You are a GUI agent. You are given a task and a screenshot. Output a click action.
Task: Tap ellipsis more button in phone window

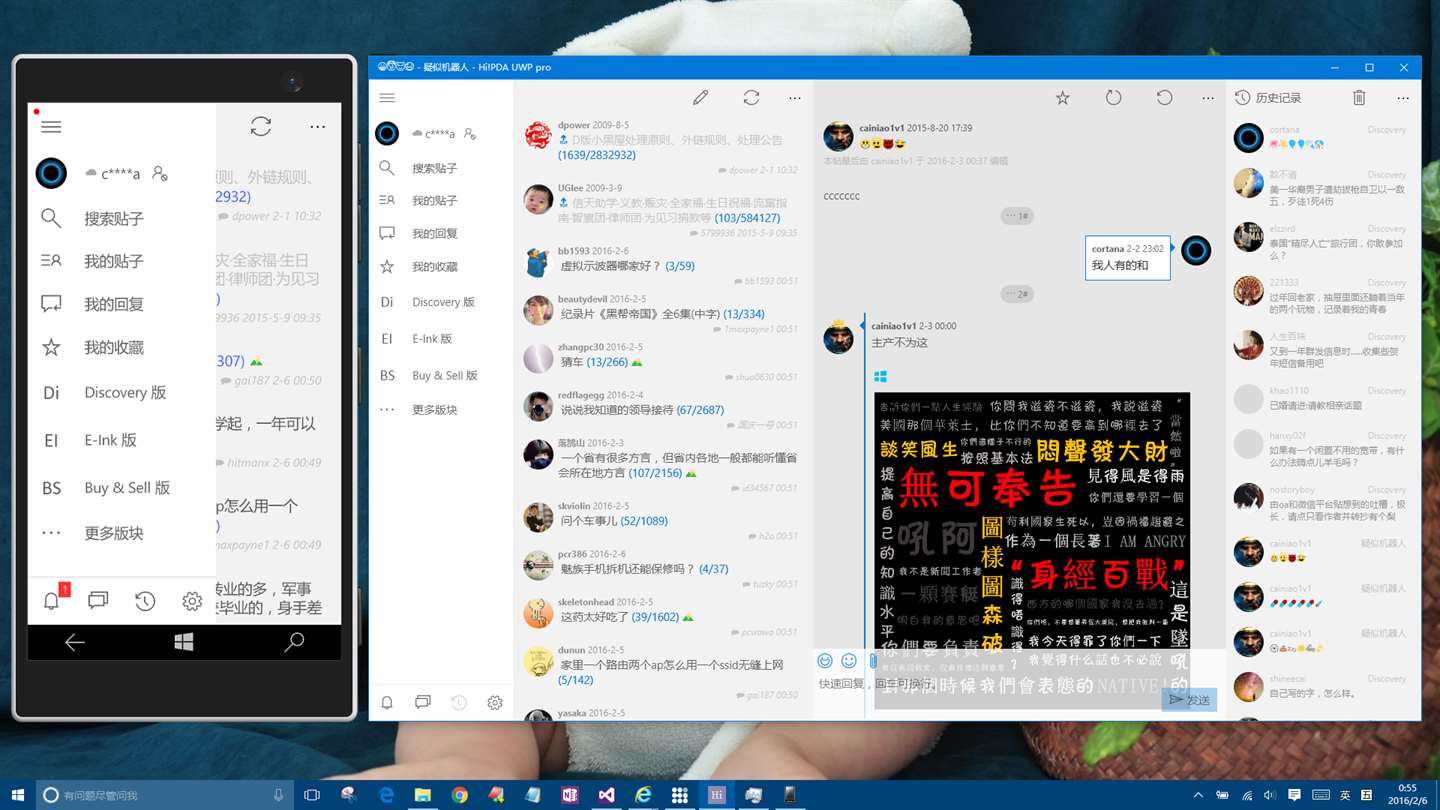318,127
